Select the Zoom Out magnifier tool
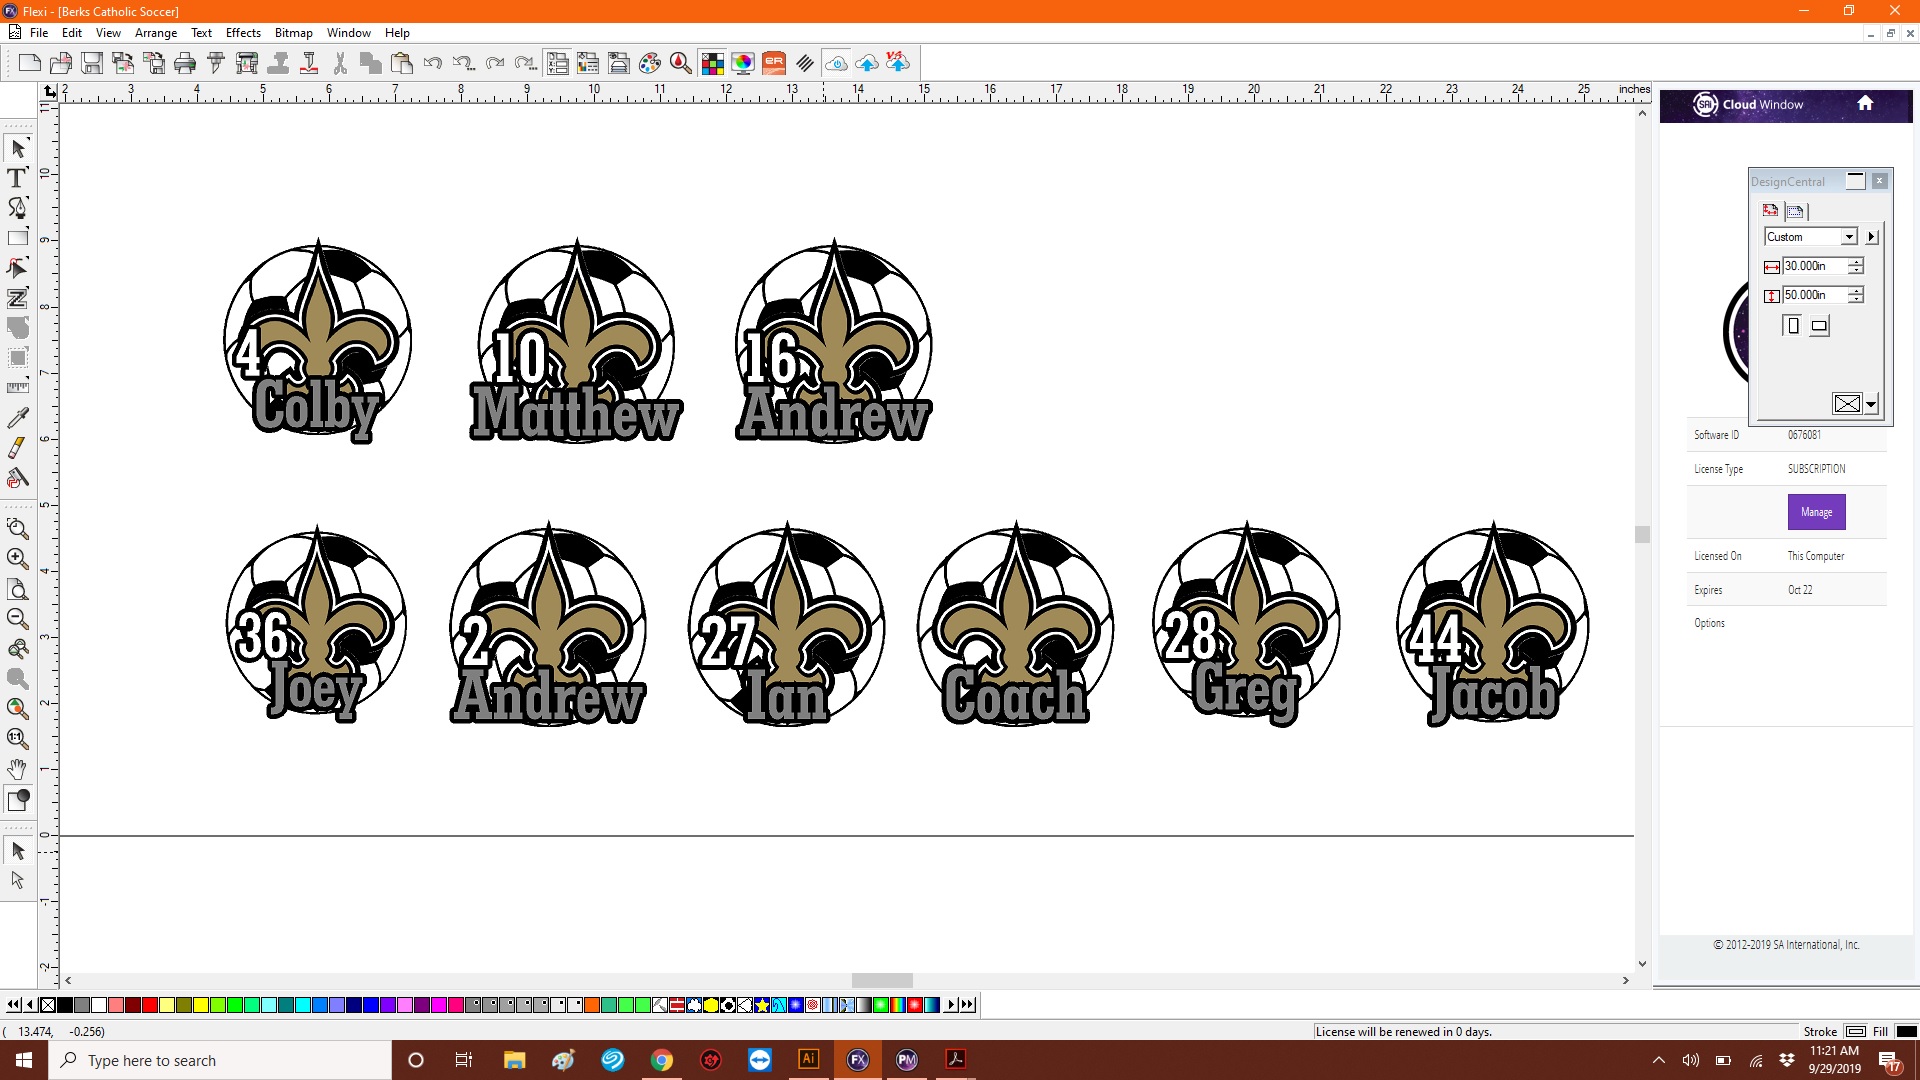 (x=17, y=618)
